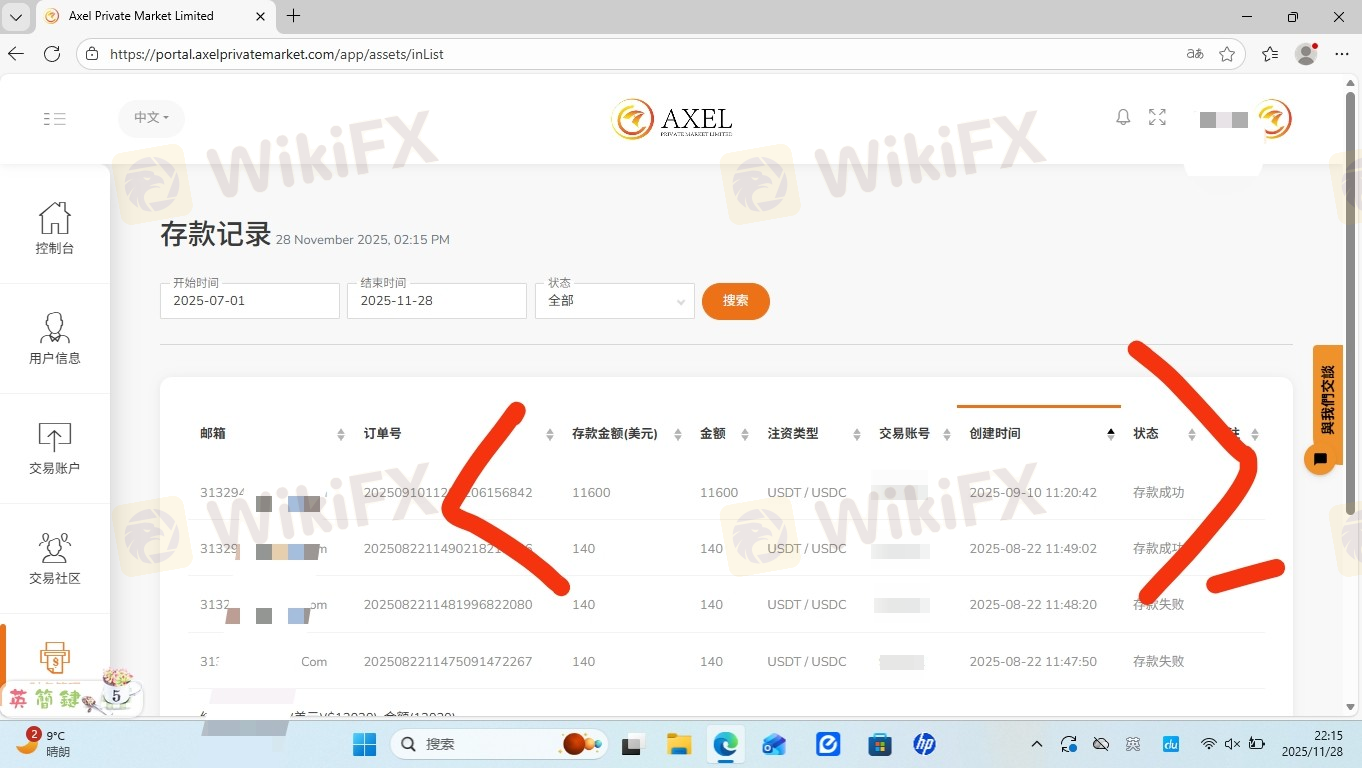The height and width of the screenshot is (768, 1362).
Task: Click order number 202508221481996822080
Action: (448, 605)
